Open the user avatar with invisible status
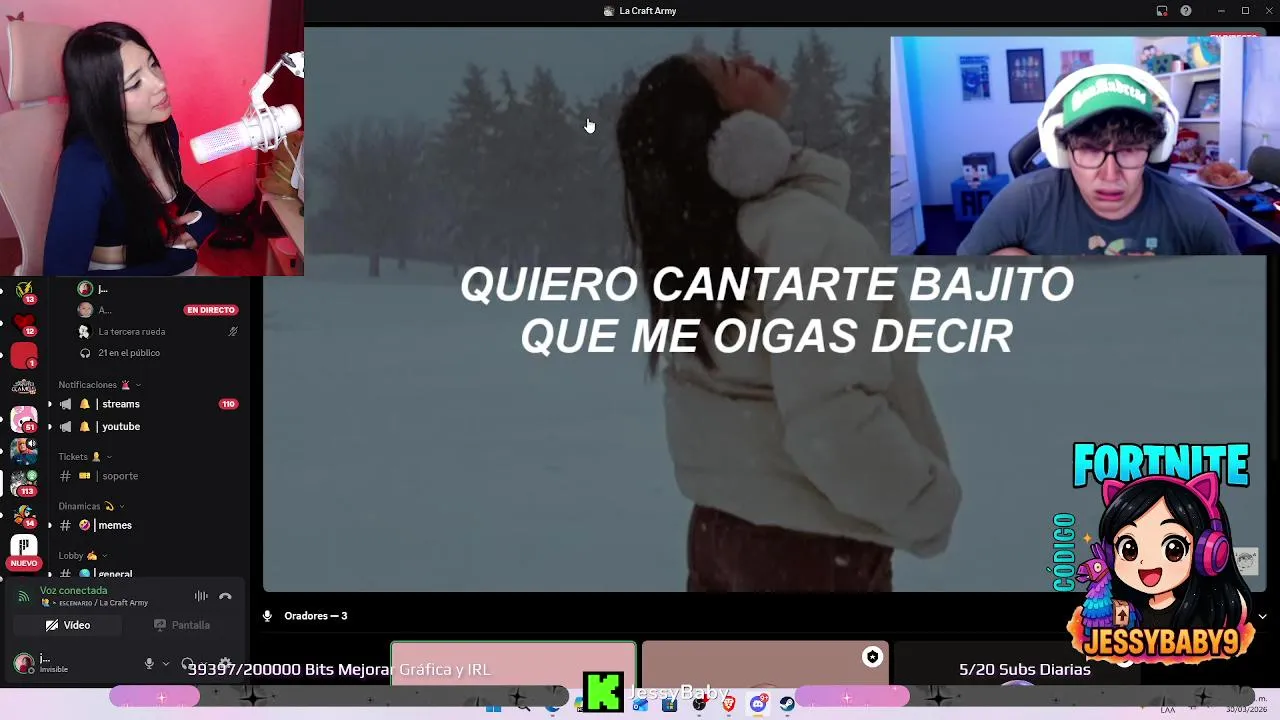The height and width of the screenshot is (720, 1280). (23, 663)
